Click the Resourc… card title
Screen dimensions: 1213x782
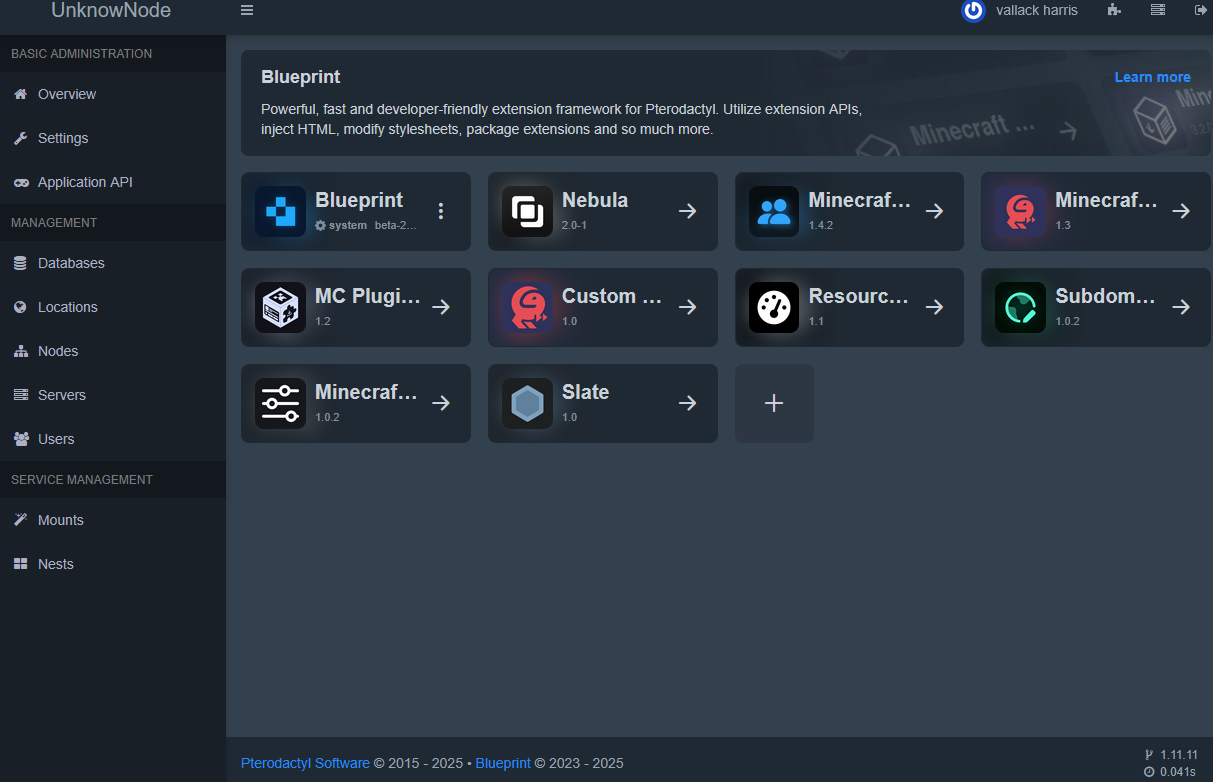[860, 296]
